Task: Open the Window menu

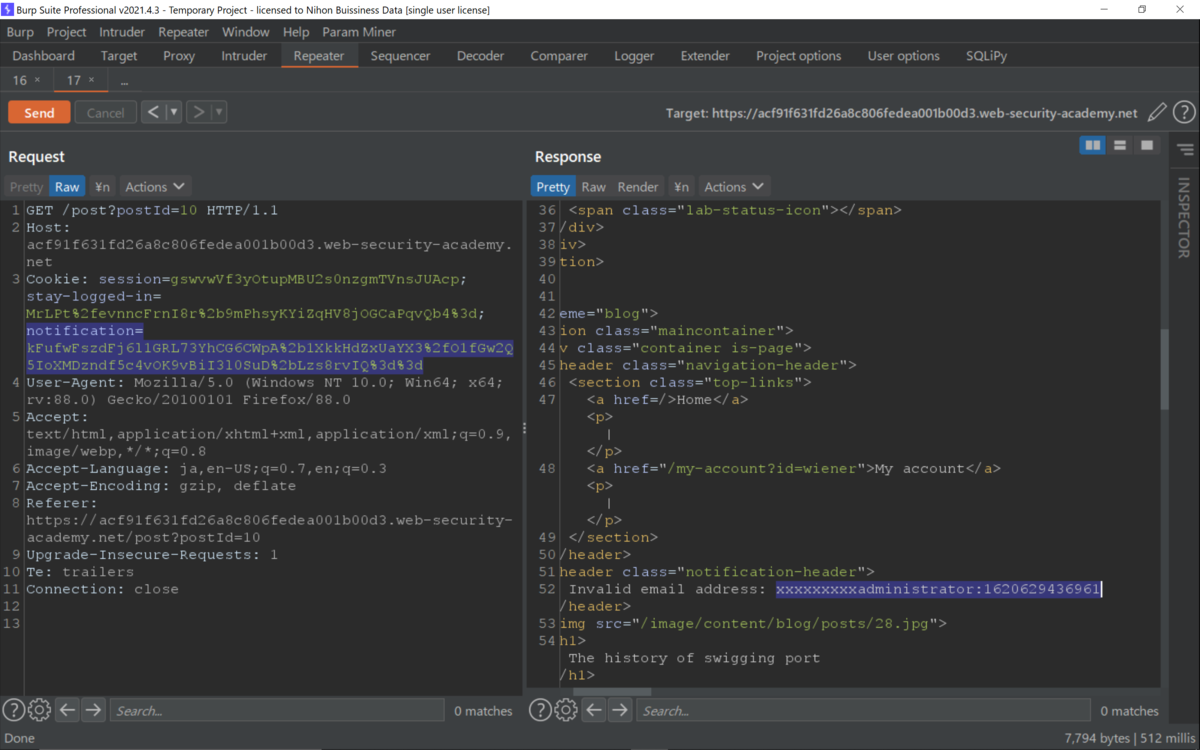Action: point(245,32)
